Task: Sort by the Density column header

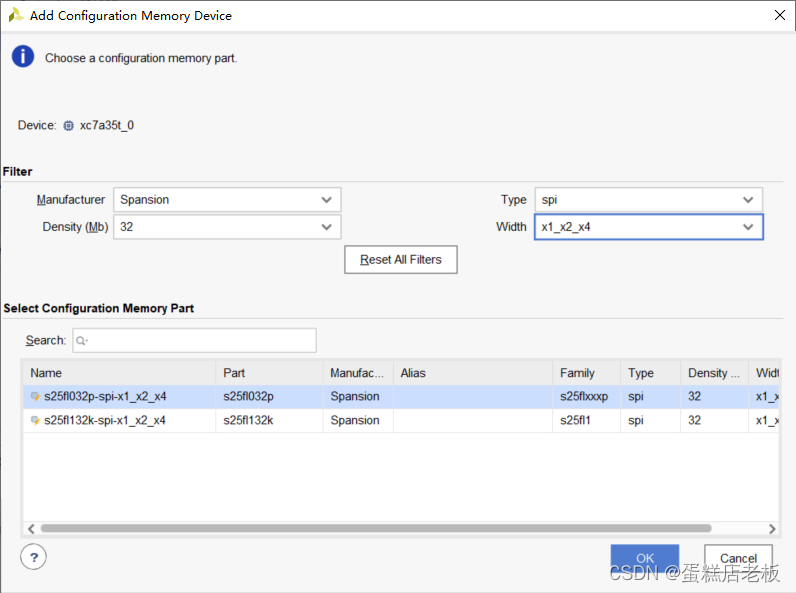Action: click(x=714, y=373)
